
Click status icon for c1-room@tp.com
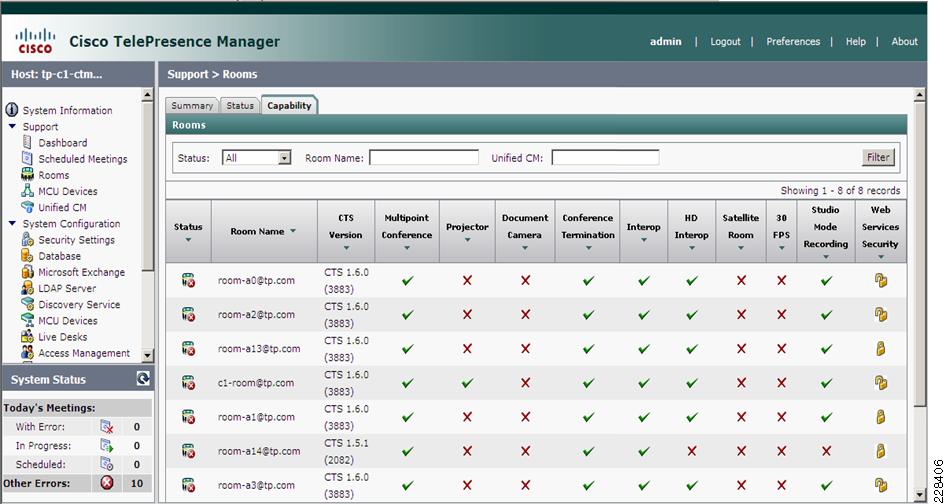point(188,382)
